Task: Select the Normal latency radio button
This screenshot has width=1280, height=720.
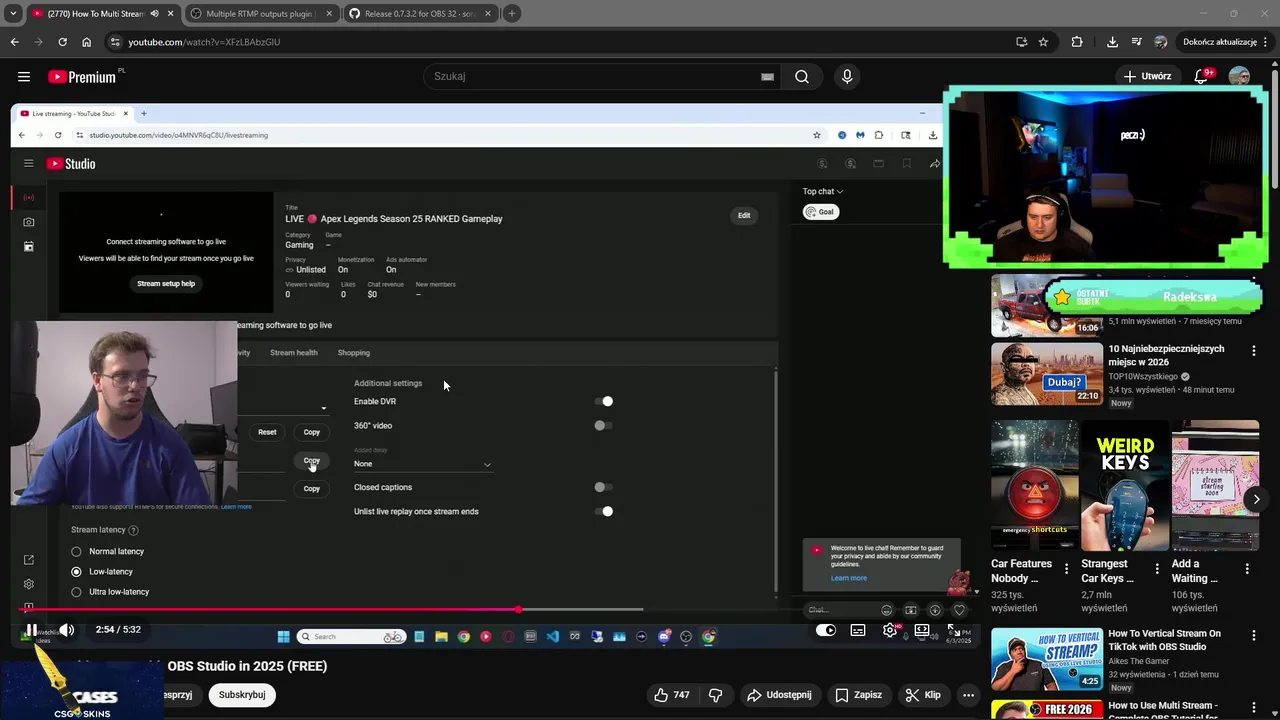Action: point(76,551)
